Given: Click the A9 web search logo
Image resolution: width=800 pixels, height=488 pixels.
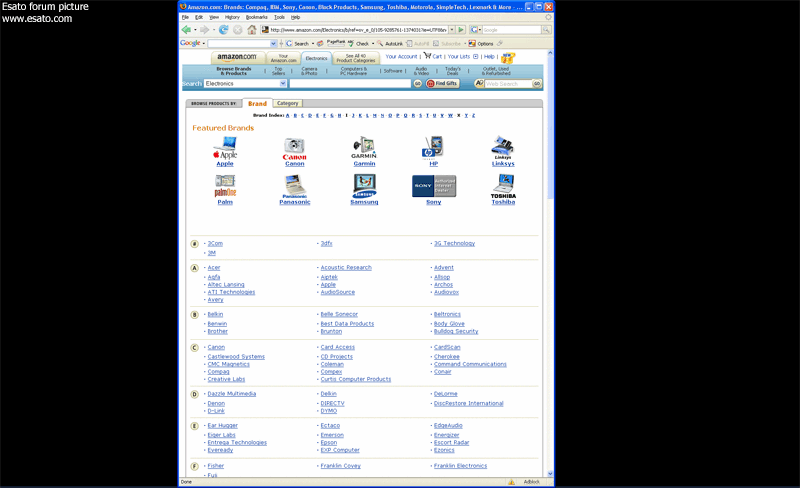Looking at the screenshot, I should 479,83.
